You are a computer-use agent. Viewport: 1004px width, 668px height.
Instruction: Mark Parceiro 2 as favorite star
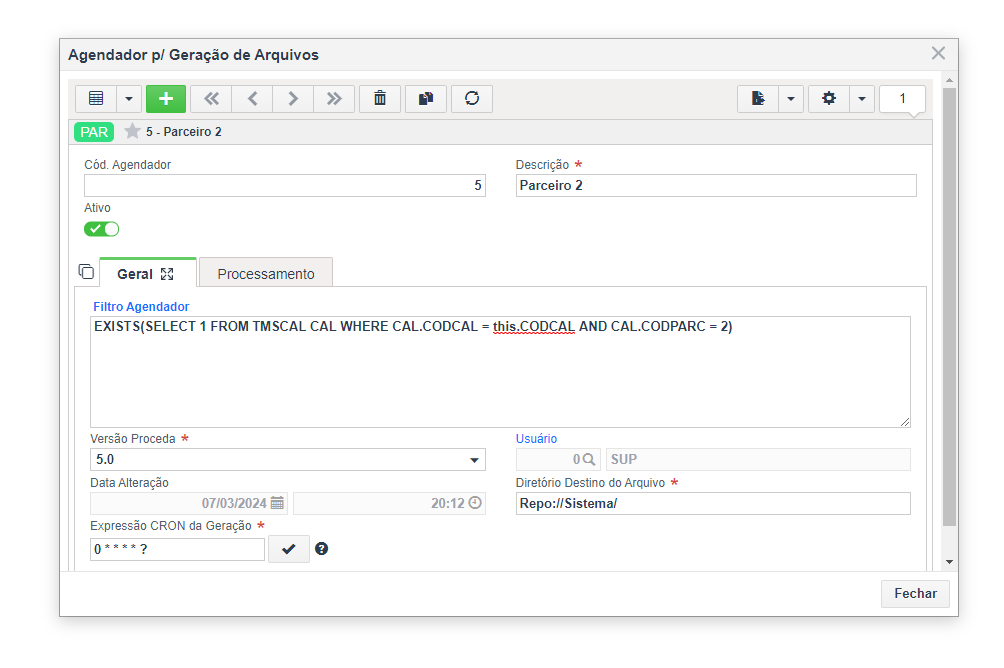click(133, 131)
